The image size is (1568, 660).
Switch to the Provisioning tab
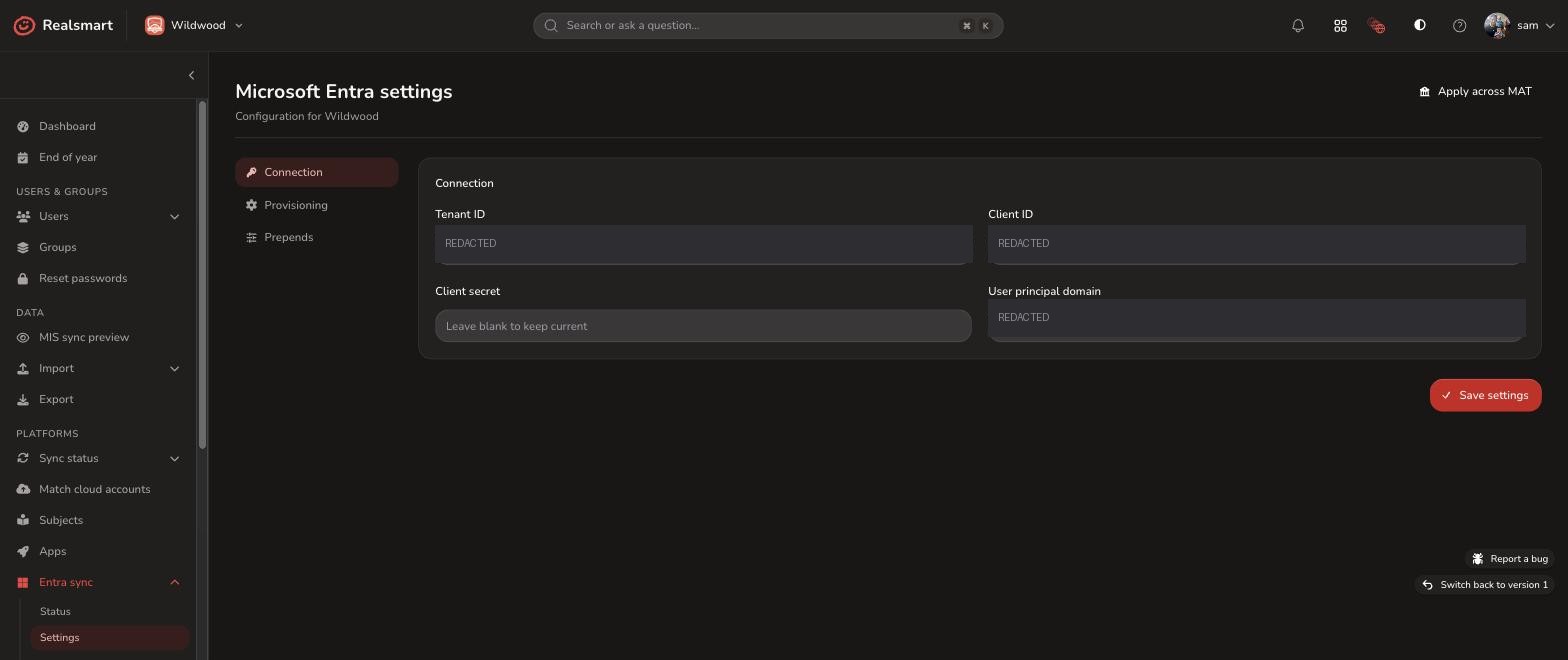tap(317, 205)
